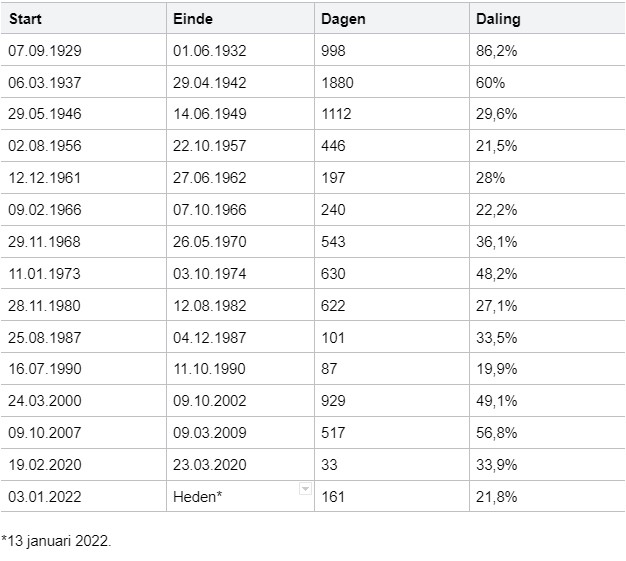Click the Daling column header

[547, 18]
